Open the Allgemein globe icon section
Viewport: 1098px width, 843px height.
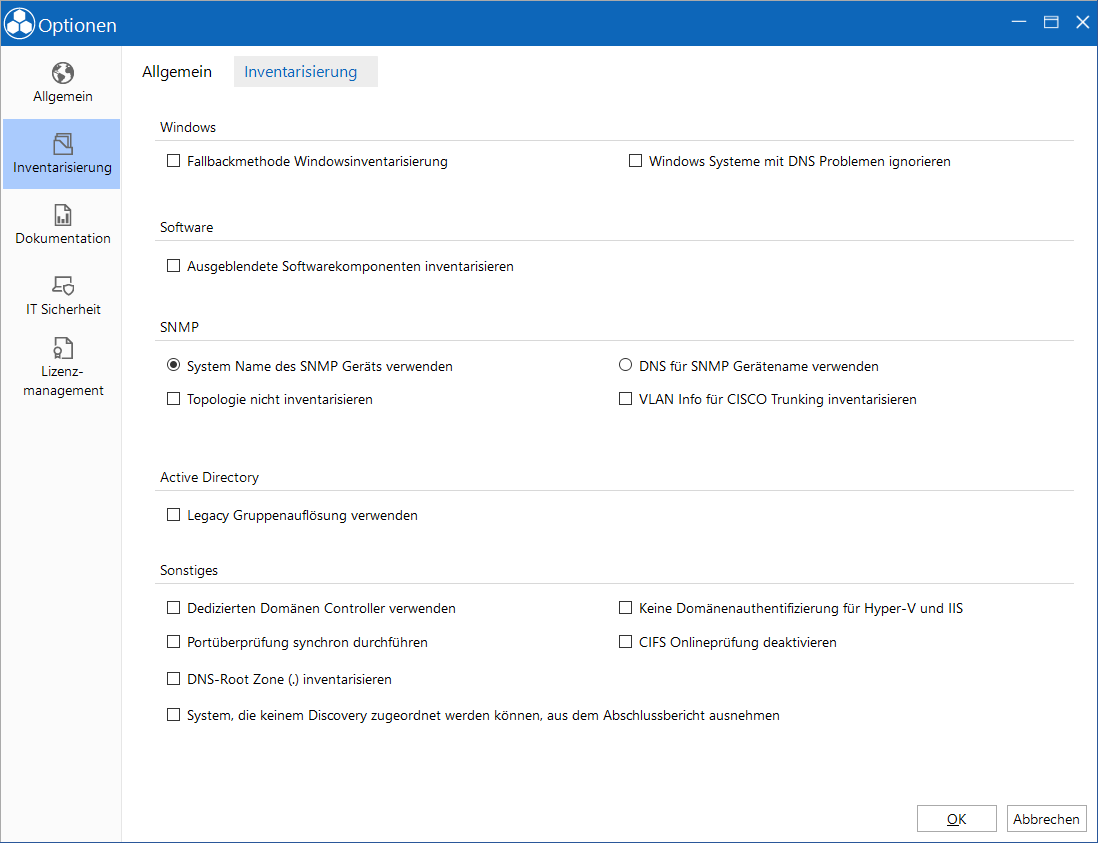(x=62, y=73)
